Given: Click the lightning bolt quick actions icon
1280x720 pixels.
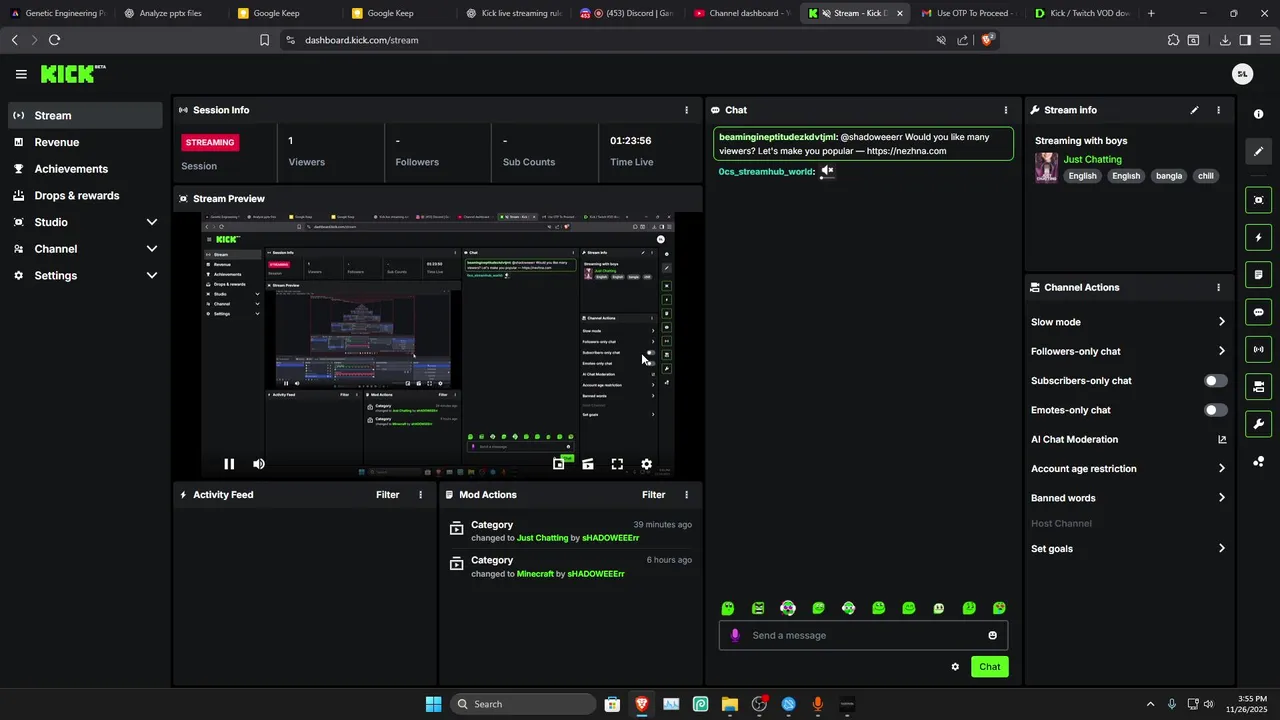Looking at the screenshot, I should [x=1258, y=238].
